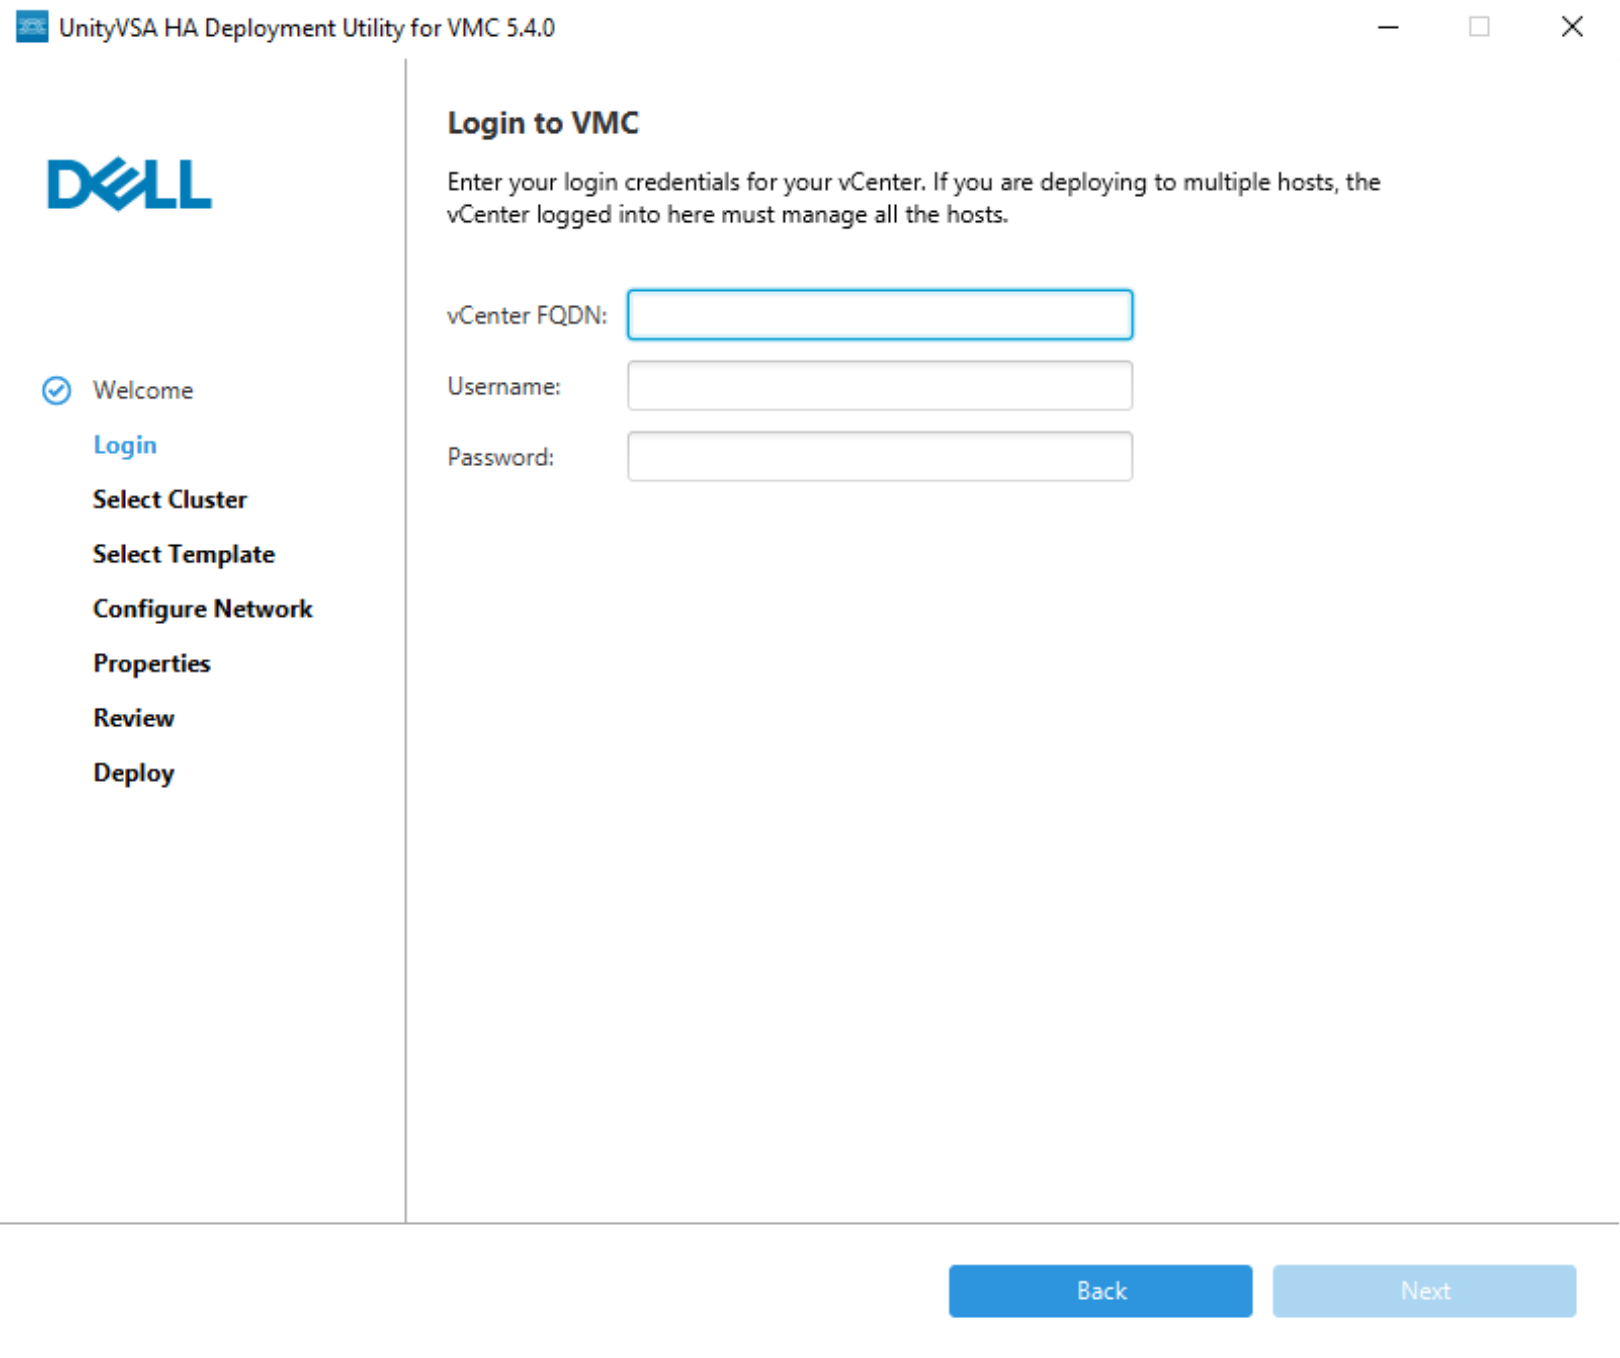Jump to the Deploy step

[134, 773]
